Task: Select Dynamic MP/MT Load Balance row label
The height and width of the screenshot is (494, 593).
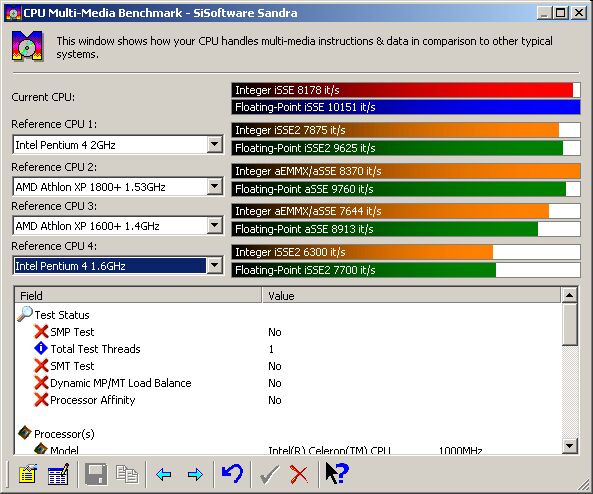Action: [x=121, y=383]
